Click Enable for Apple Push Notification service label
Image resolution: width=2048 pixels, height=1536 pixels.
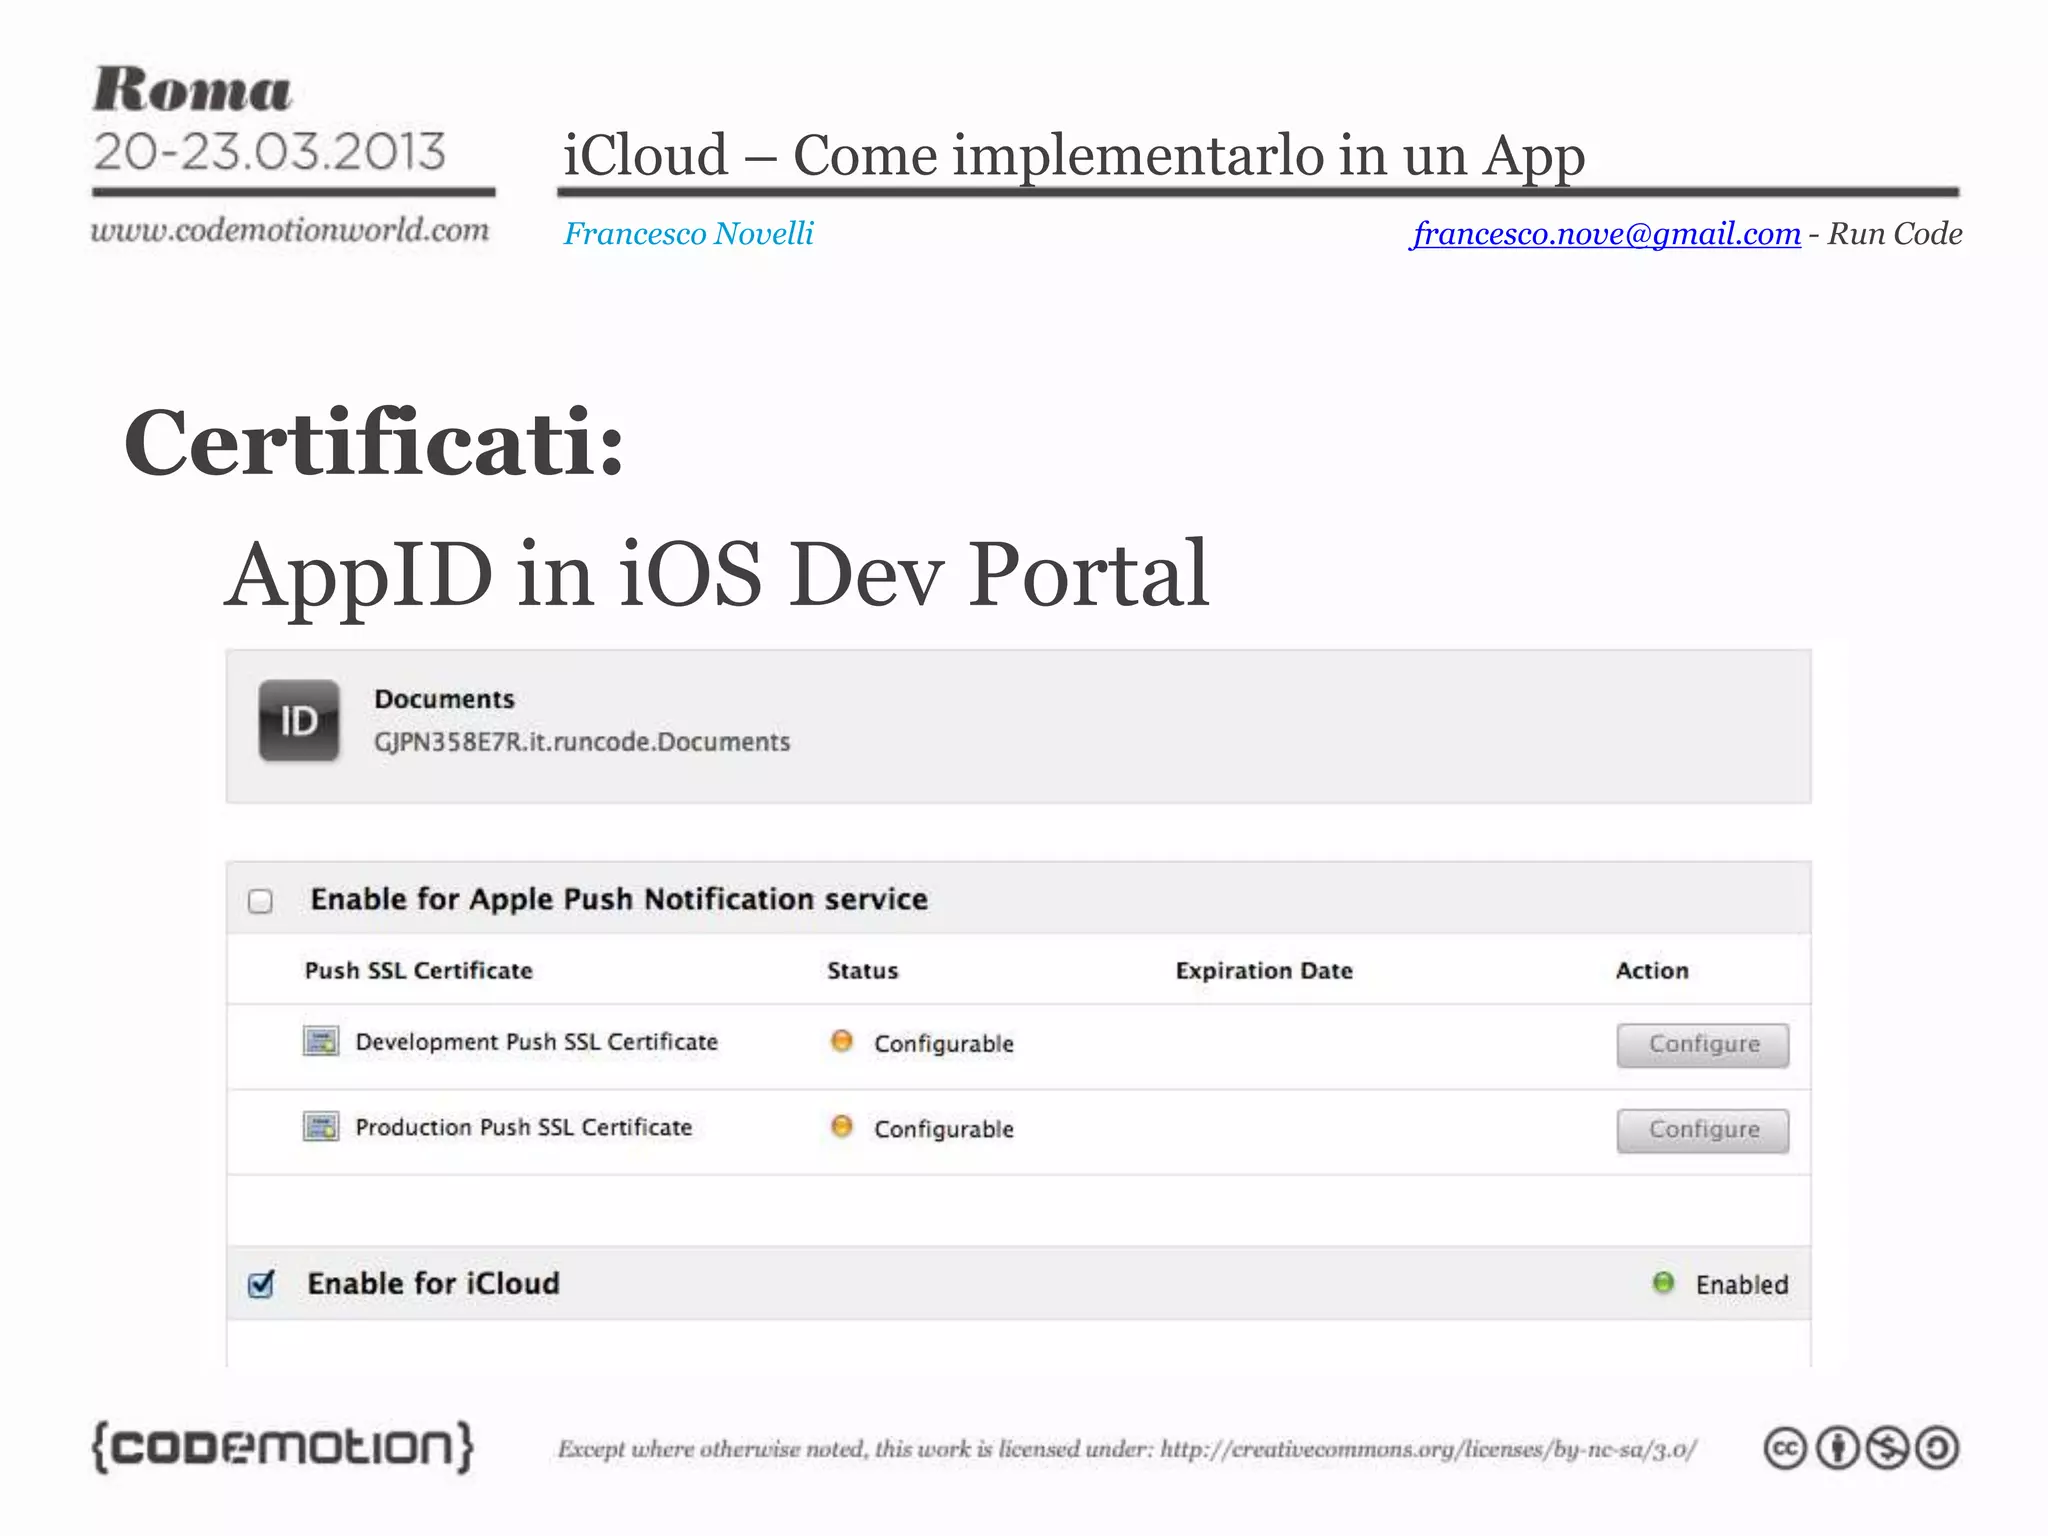[620, 899]
